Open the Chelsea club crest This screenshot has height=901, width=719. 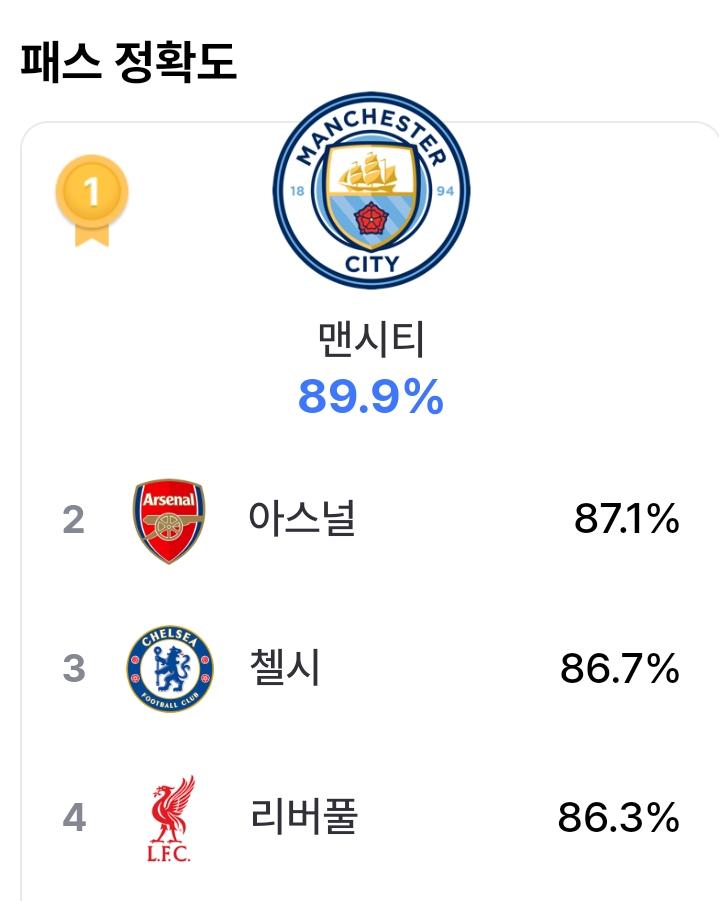[x=170, y=669]
